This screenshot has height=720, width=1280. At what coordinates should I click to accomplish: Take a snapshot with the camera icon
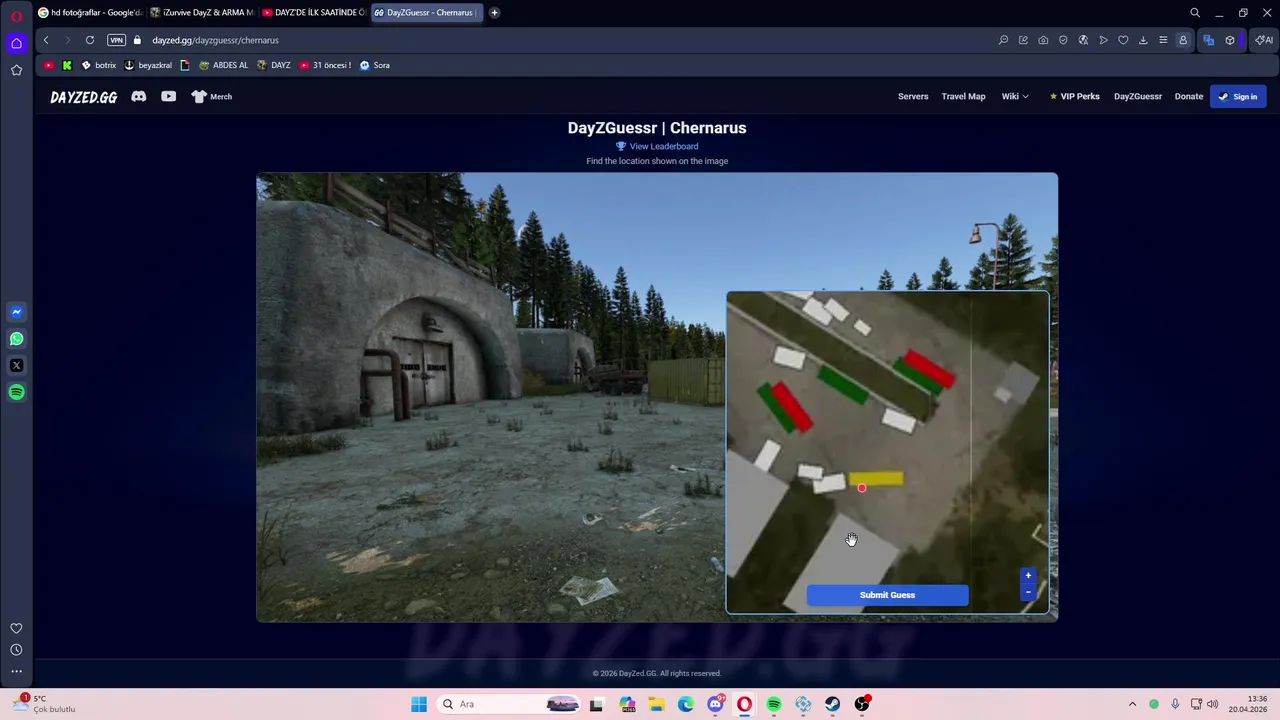(1043, 40)
